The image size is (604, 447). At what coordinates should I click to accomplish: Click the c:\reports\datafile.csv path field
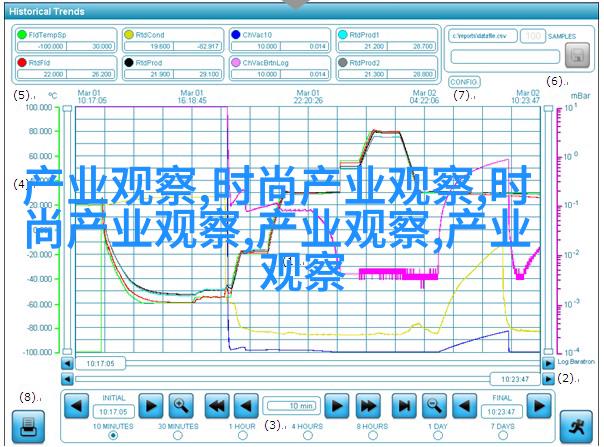pos(483,36)
